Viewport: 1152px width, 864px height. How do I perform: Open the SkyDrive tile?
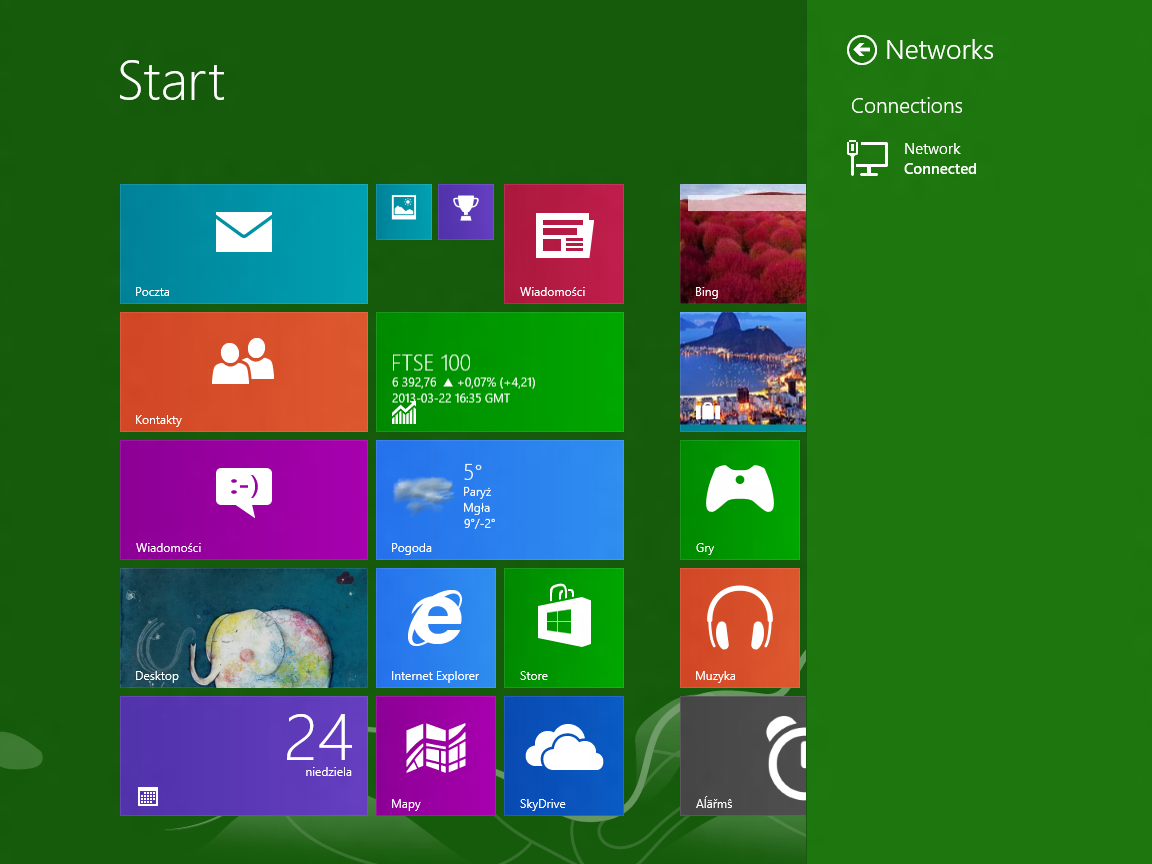[564, 756]
